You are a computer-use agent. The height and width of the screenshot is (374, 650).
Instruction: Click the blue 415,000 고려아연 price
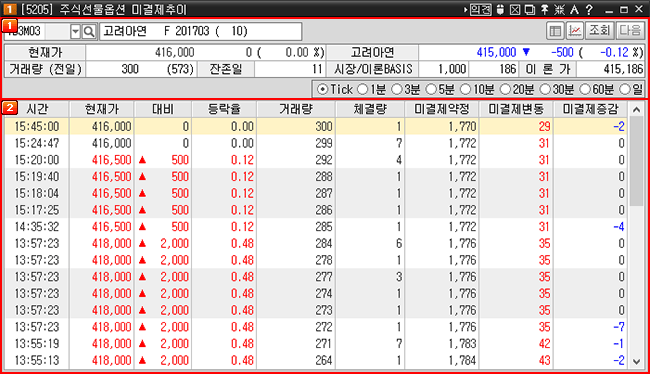coord(496,52)
